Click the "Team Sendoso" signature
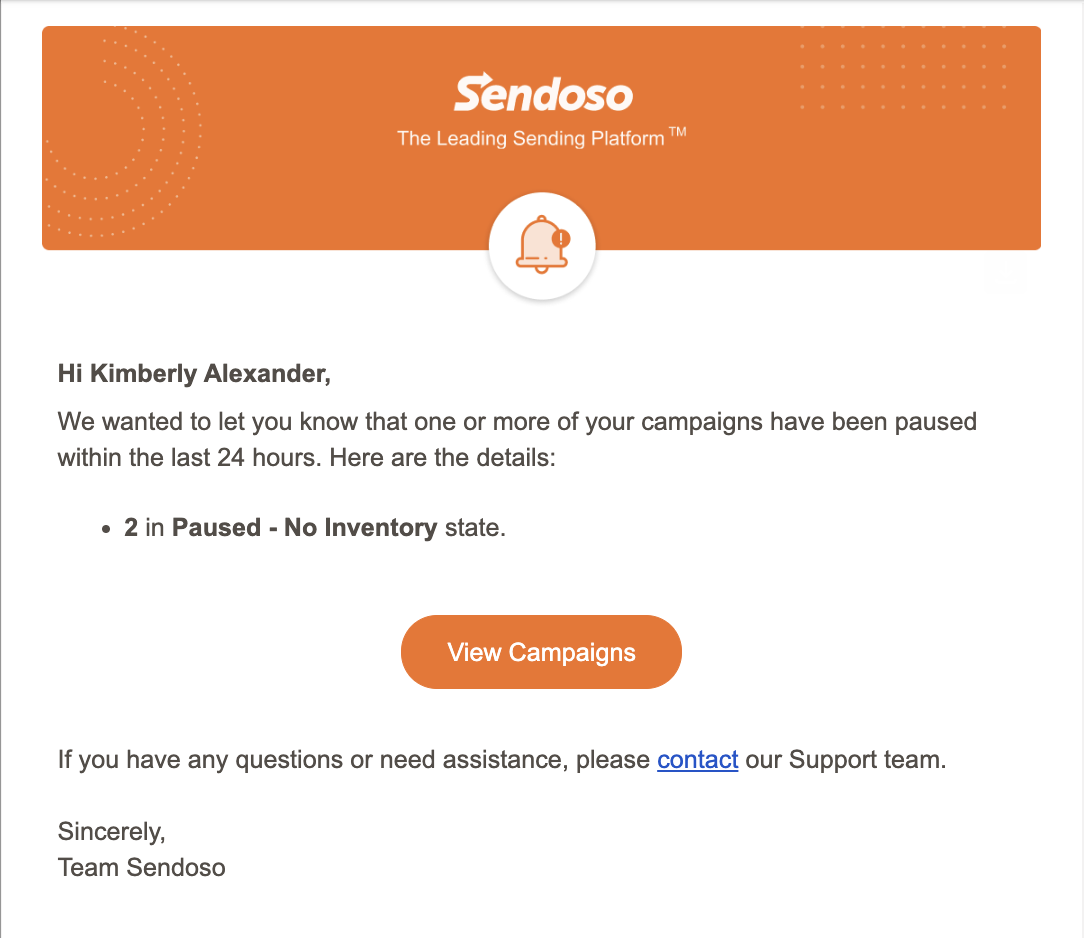Screen dimensions: 1084x938 [x=142, y=867]
